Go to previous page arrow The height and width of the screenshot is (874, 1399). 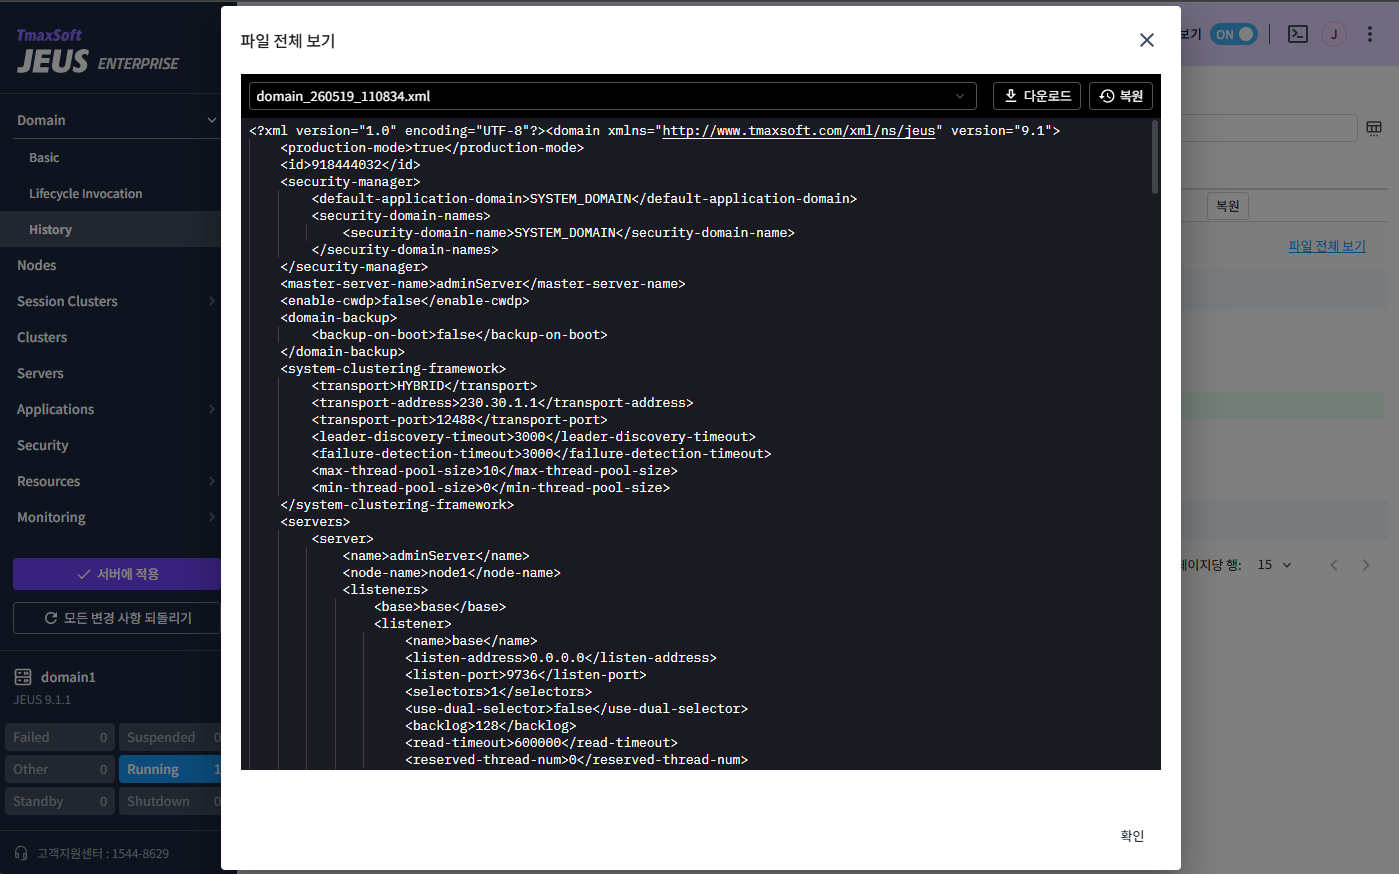(1334, 565)
